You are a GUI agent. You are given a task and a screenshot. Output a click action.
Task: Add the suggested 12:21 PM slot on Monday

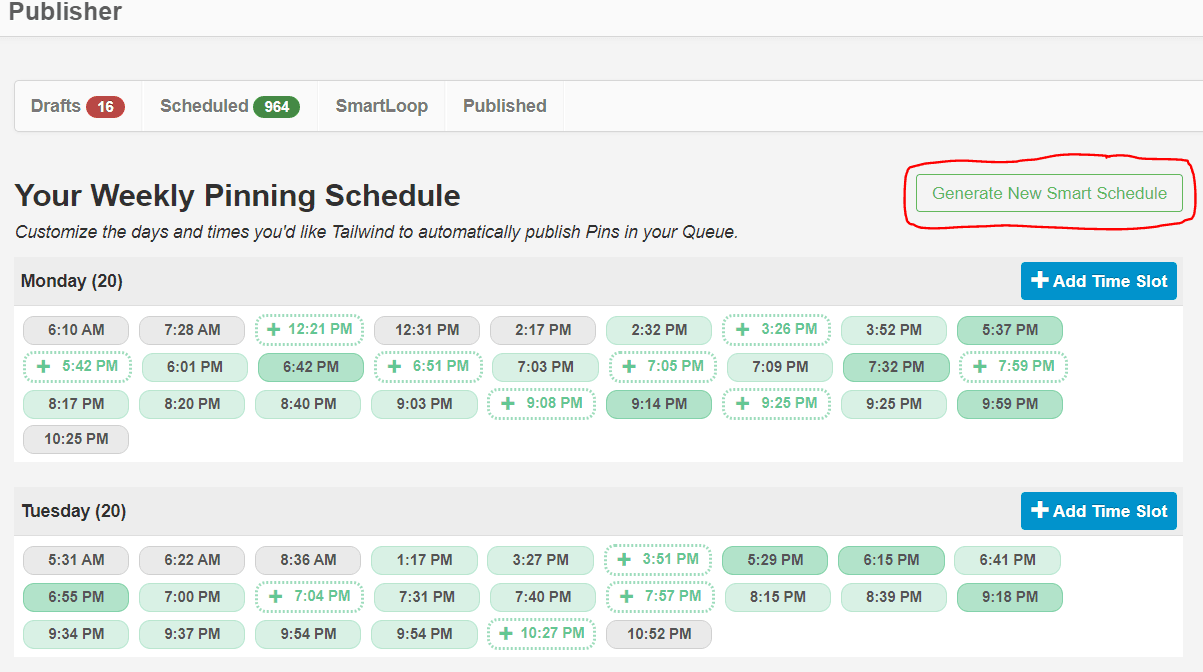(x=308, y=329)
